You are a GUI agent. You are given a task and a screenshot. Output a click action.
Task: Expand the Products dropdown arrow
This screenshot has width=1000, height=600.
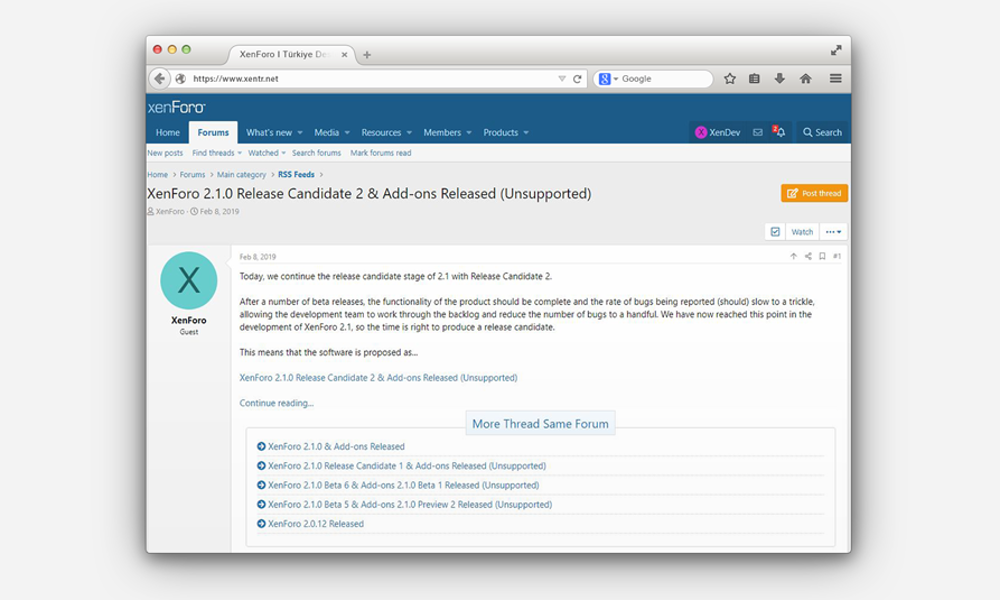526,133
